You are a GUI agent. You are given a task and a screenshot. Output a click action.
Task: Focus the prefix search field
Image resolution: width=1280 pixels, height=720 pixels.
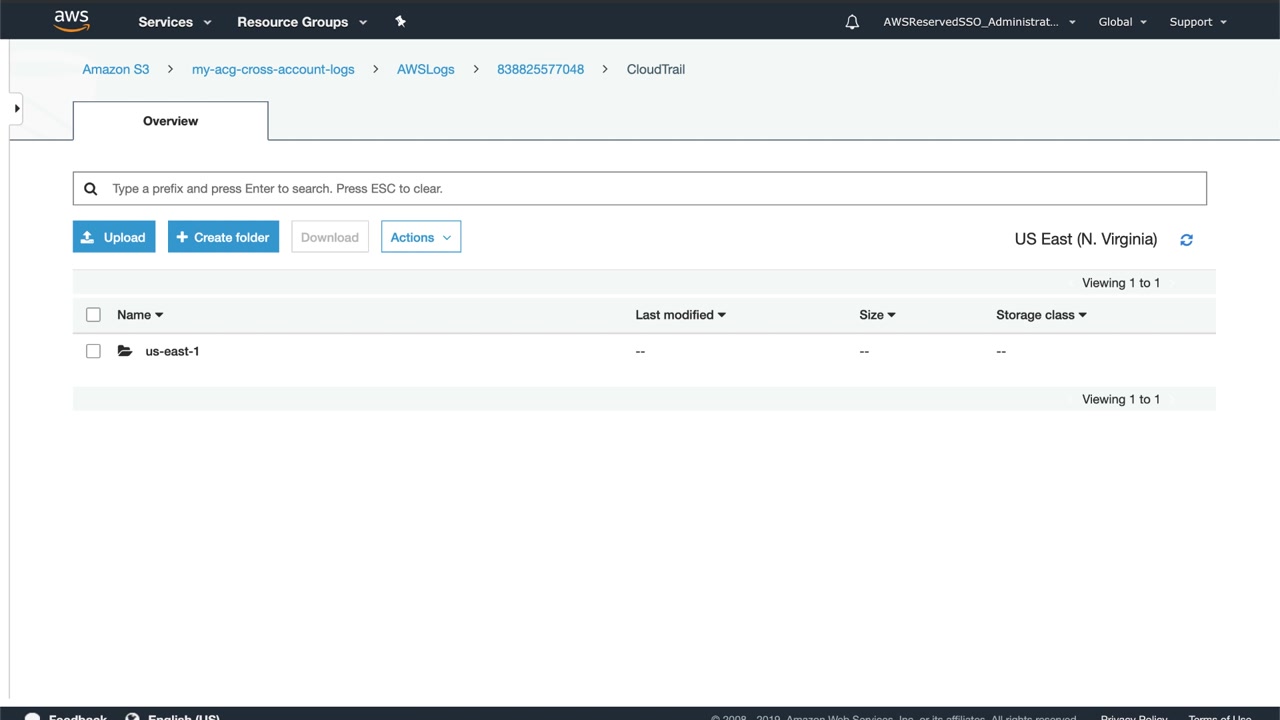click(x=640, y=188)
